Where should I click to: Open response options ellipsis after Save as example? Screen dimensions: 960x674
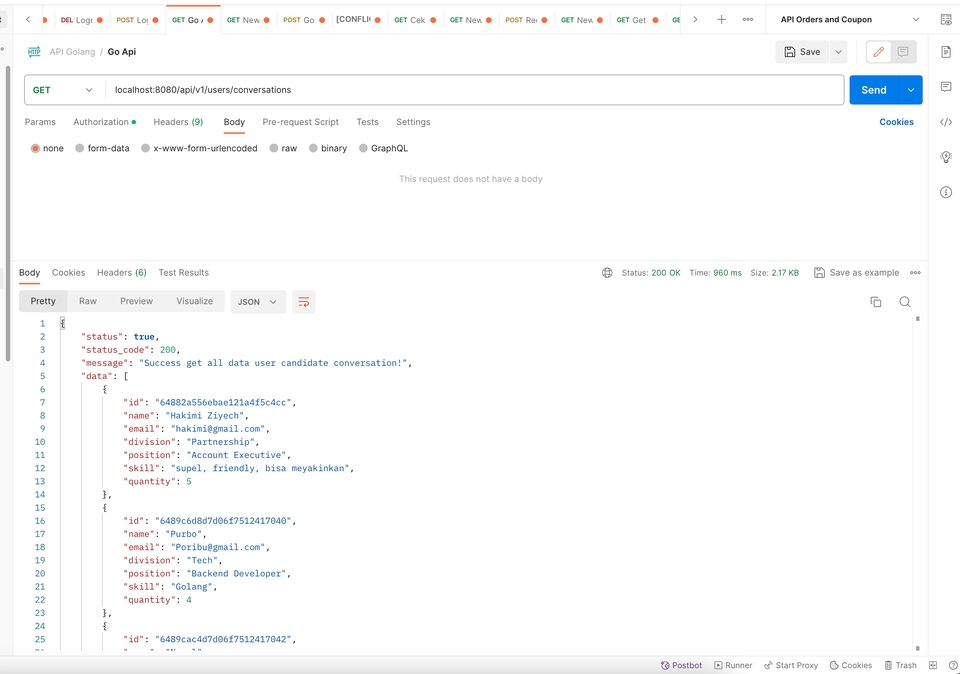click(x=915, y=272)
